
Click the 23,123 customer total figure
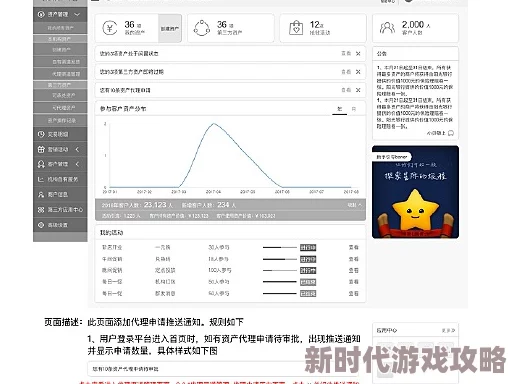pyautogui.click(x=155, y=205)
